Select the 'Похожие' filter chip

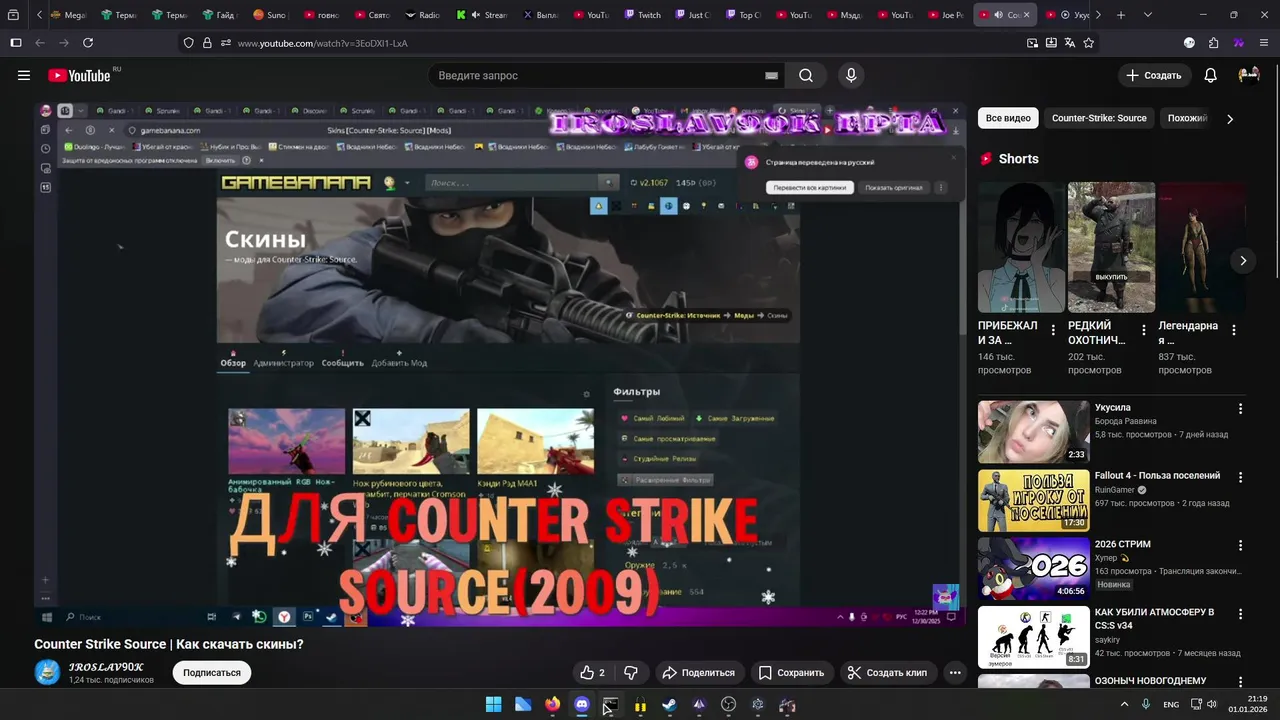(1187, 118)
